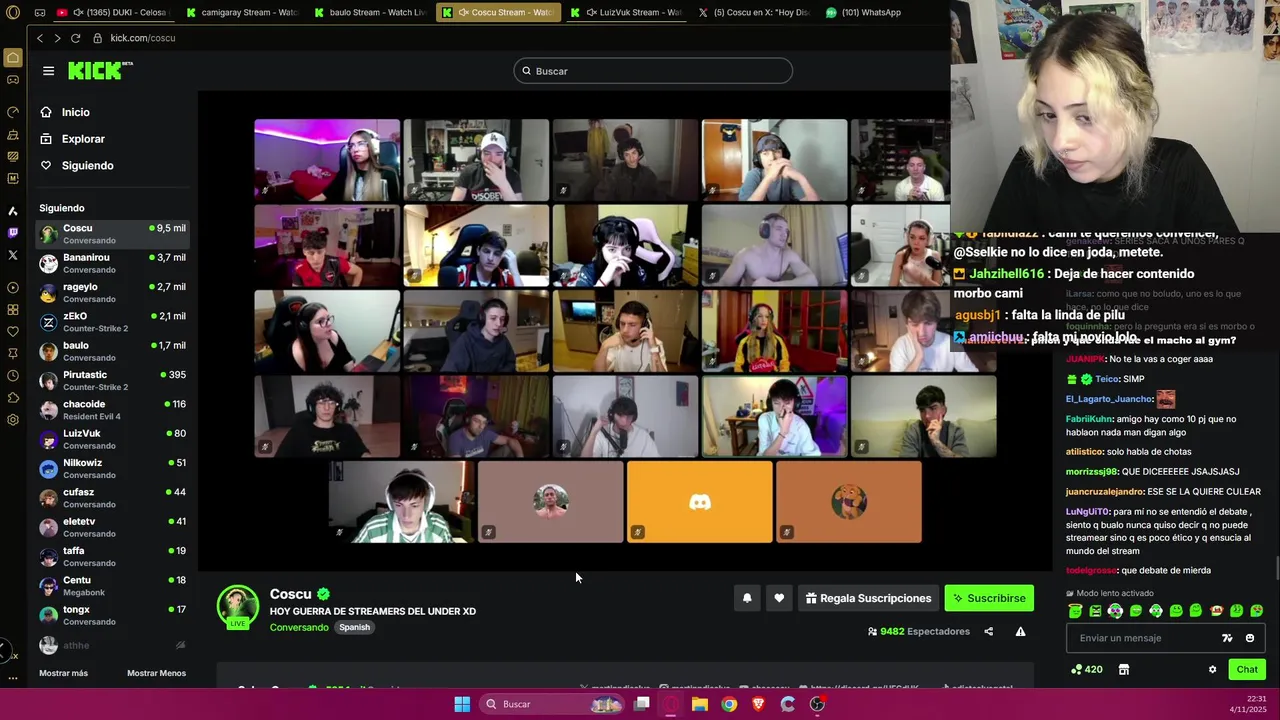Open chat settings gear icon
The width and height of the screenshot is (1280, 720).
(x=1212, y=669)
